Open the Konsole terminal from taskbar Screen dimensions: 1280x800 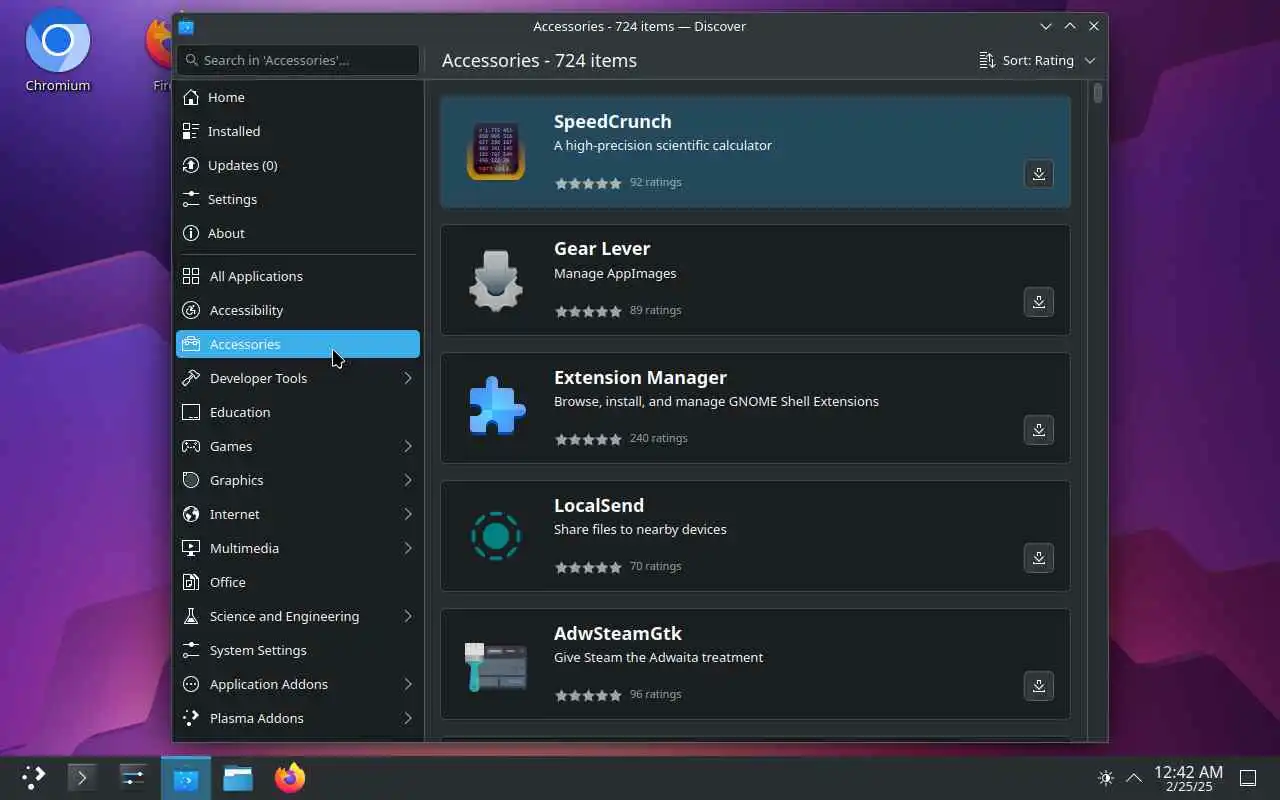point(82,777)
